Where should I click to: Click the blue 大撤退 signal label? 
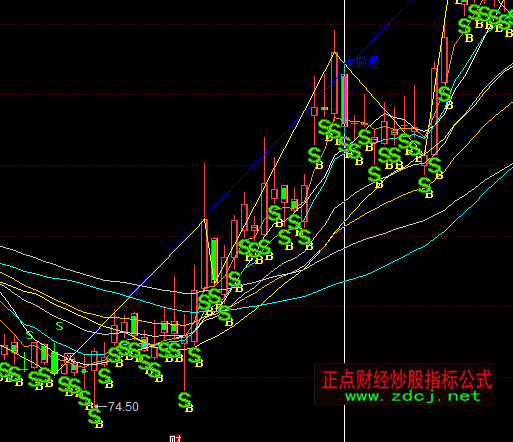[x=362, y=62]
